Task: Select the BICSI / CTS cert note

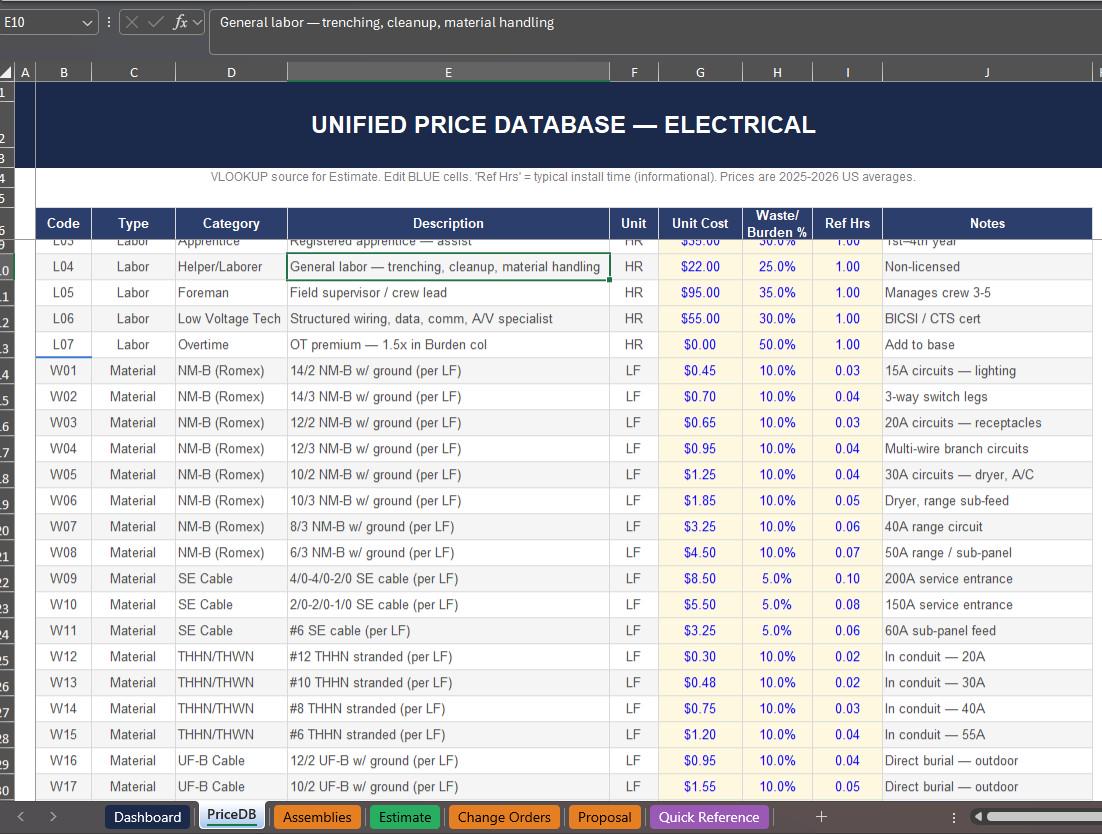Action: 987,318
